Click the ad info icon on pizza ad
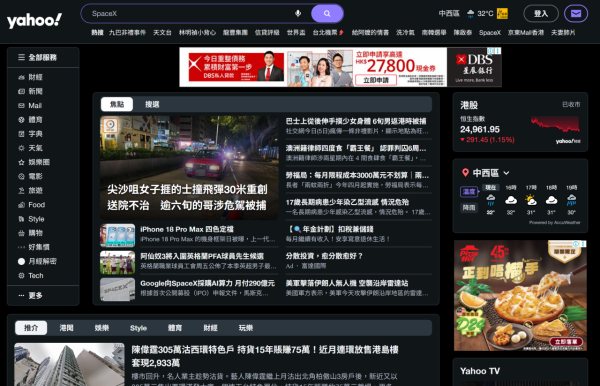Viewport: 600px width, 386px height. coord(576,244)
